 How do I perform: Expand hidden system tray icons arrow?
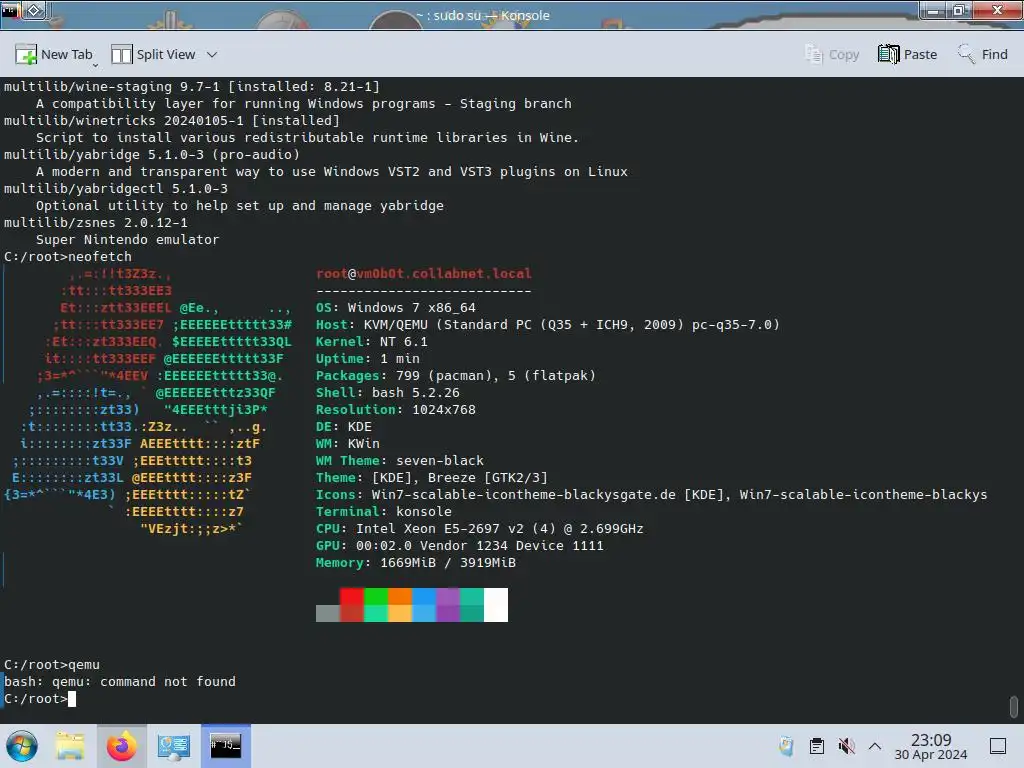[875, 746]
